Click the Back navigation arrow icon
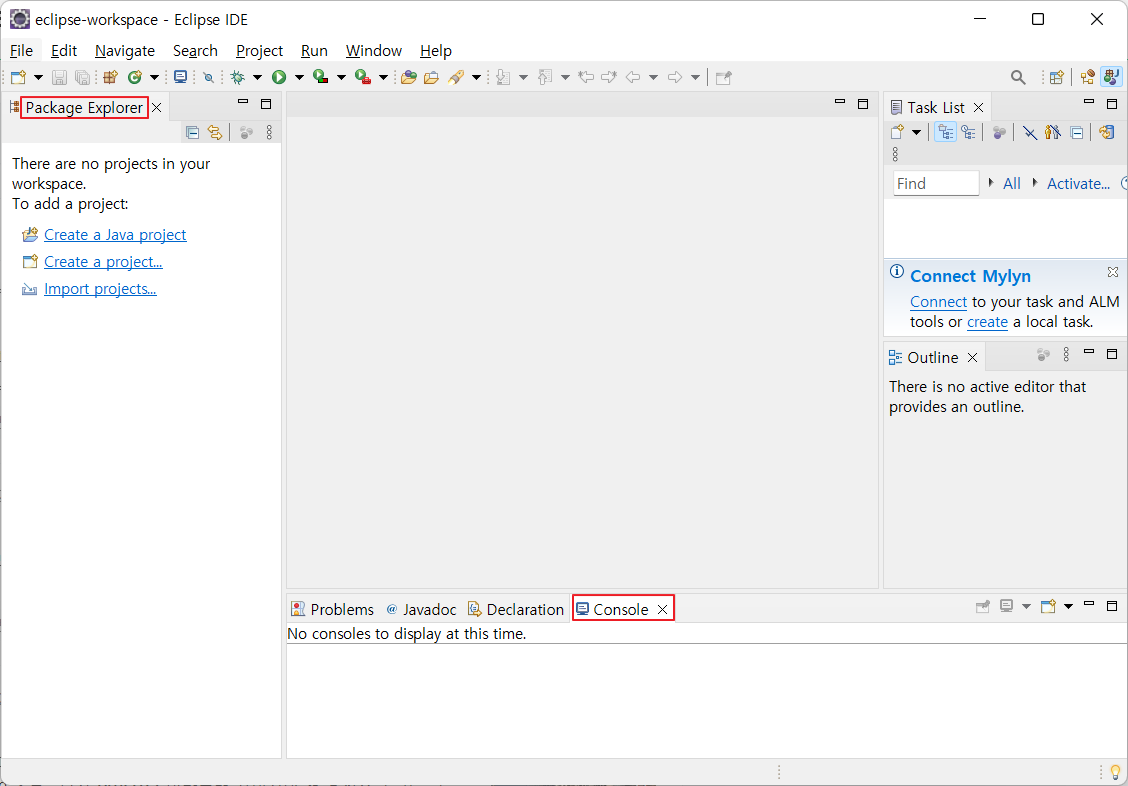 tap(633, 77)
